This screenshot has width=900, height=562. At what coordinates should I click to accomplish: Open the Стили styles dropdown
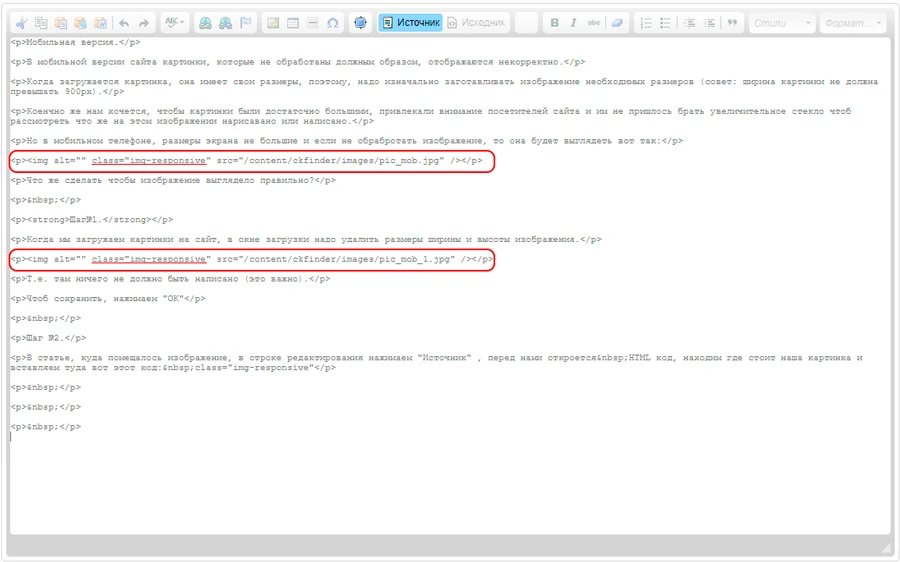pyautogui.click(x=780, y=22)
